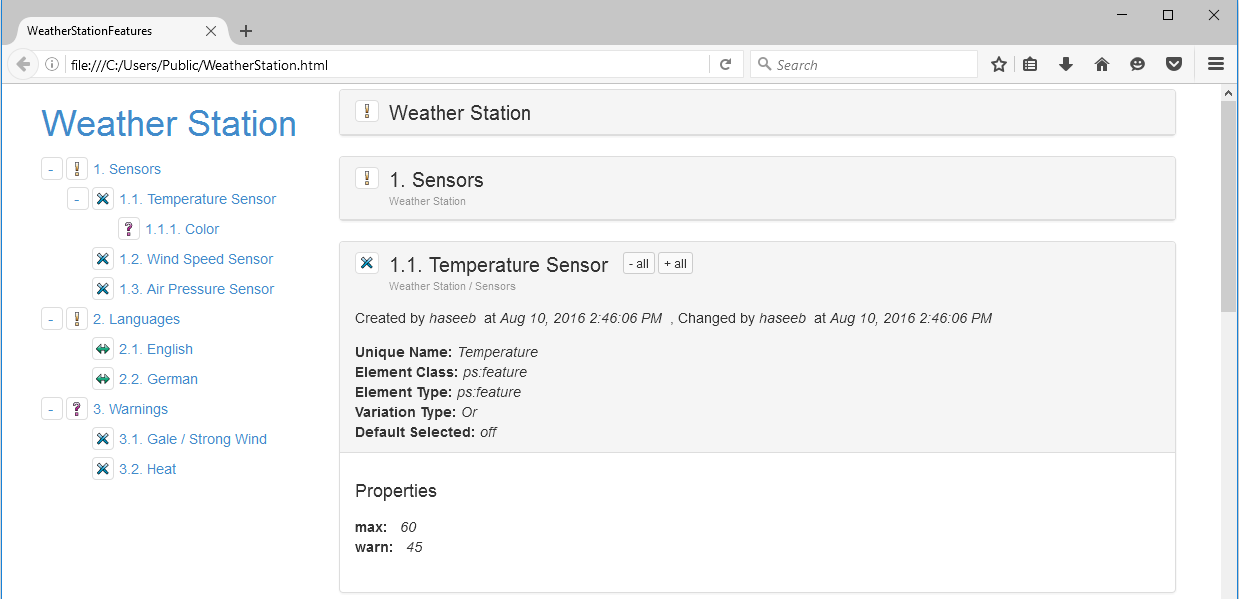Image resolution: width=1239 pixels, height=599 pixels.
Task: Click the bookmark star icon
Action: (x=998, y=65)
